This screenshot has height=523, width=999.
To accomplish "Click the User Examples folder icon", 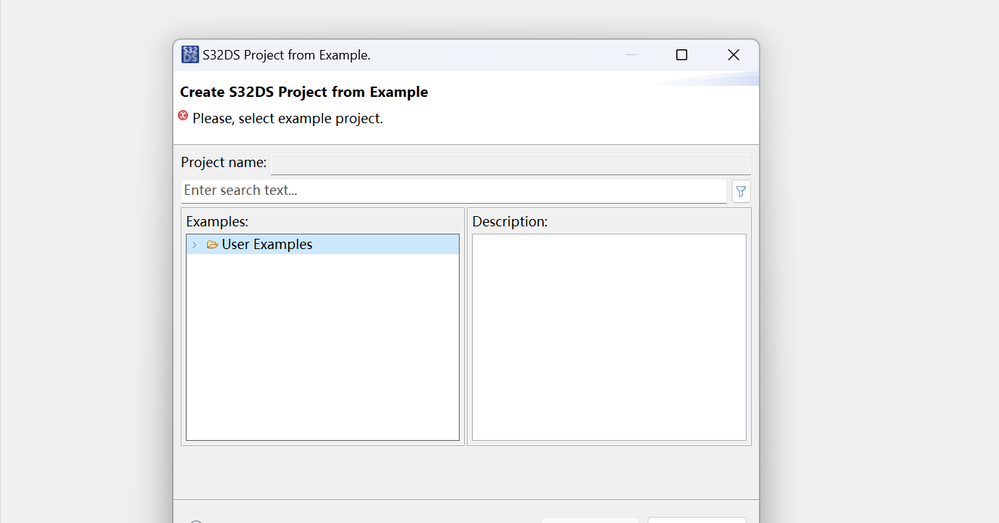I will [212, 245].
